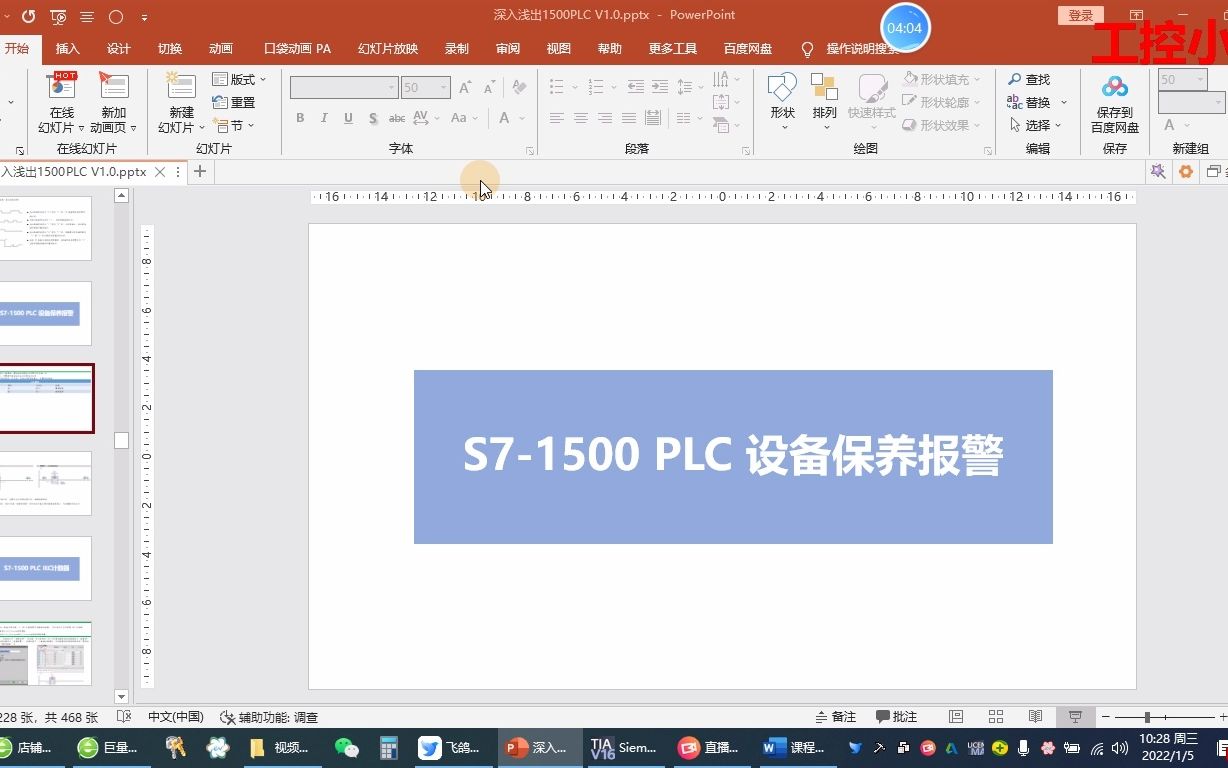The height and width of the screenshot is (768, 1228).
Task: Open the Notes (备注) panel
Action: click(x=836, y=717)
